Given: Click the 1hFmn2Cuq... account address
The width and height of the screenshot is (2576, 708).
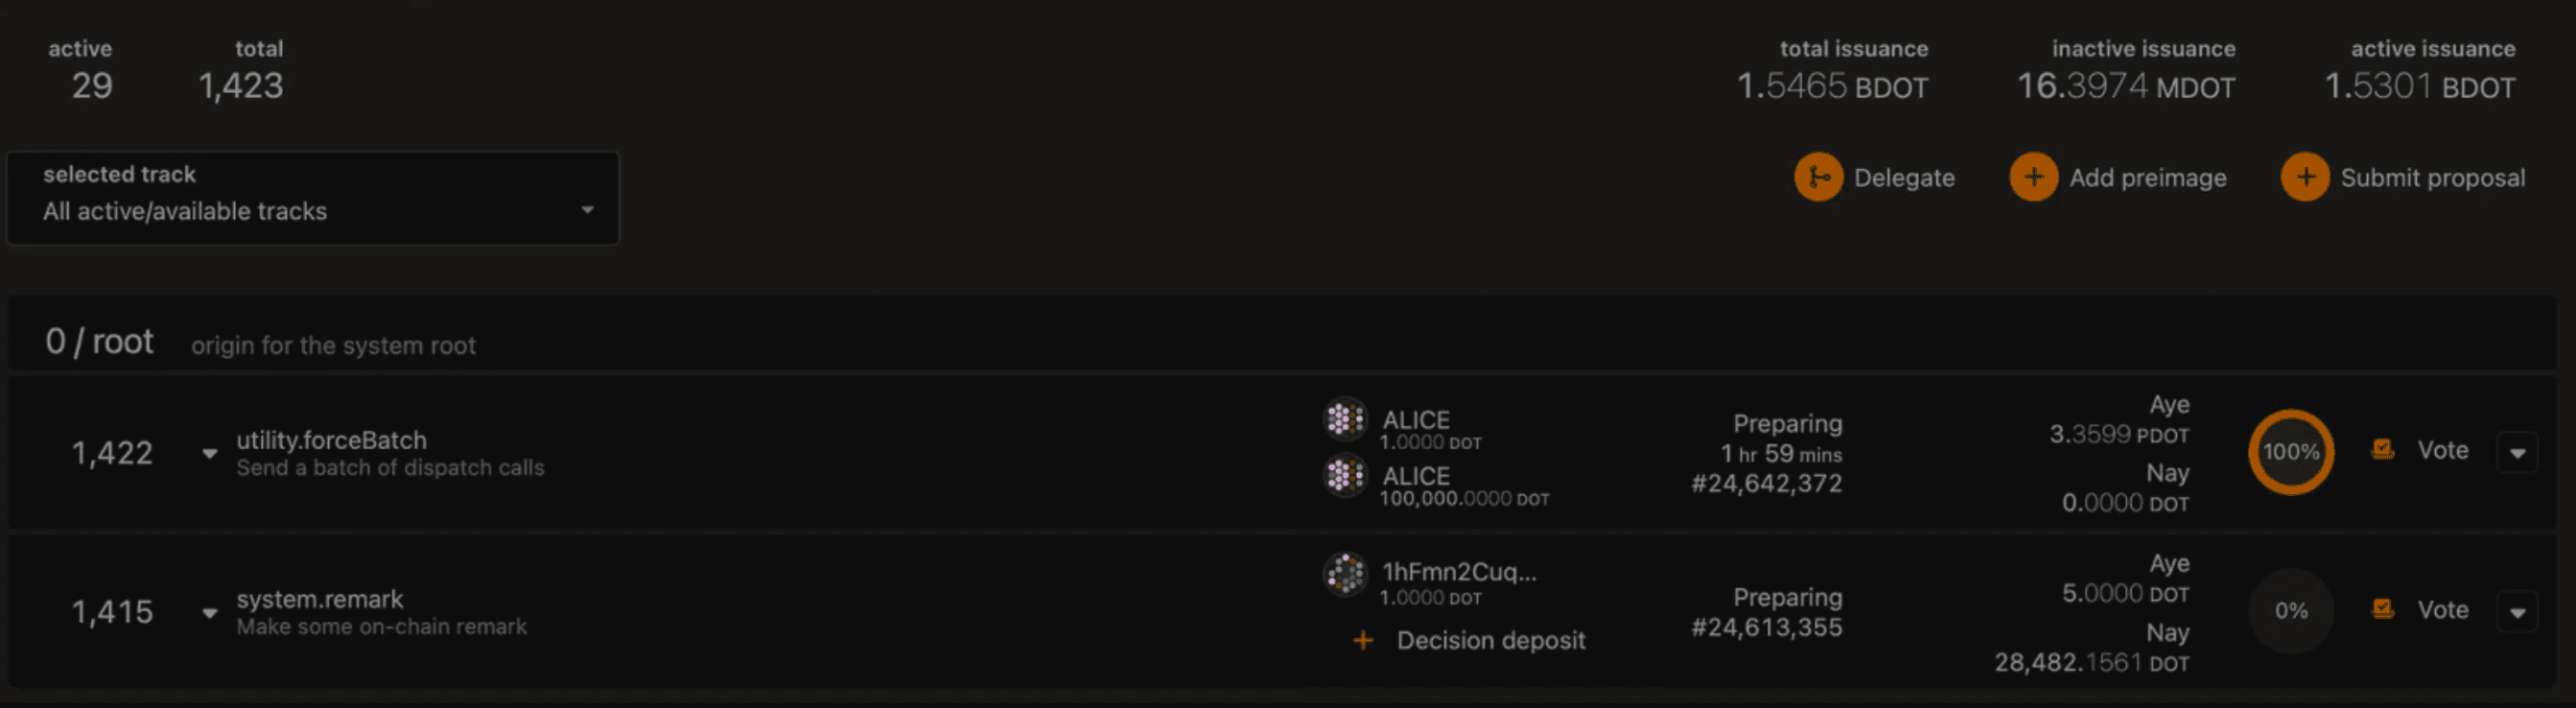Looking at the screenshot, I should click(x=1459, y=572).
